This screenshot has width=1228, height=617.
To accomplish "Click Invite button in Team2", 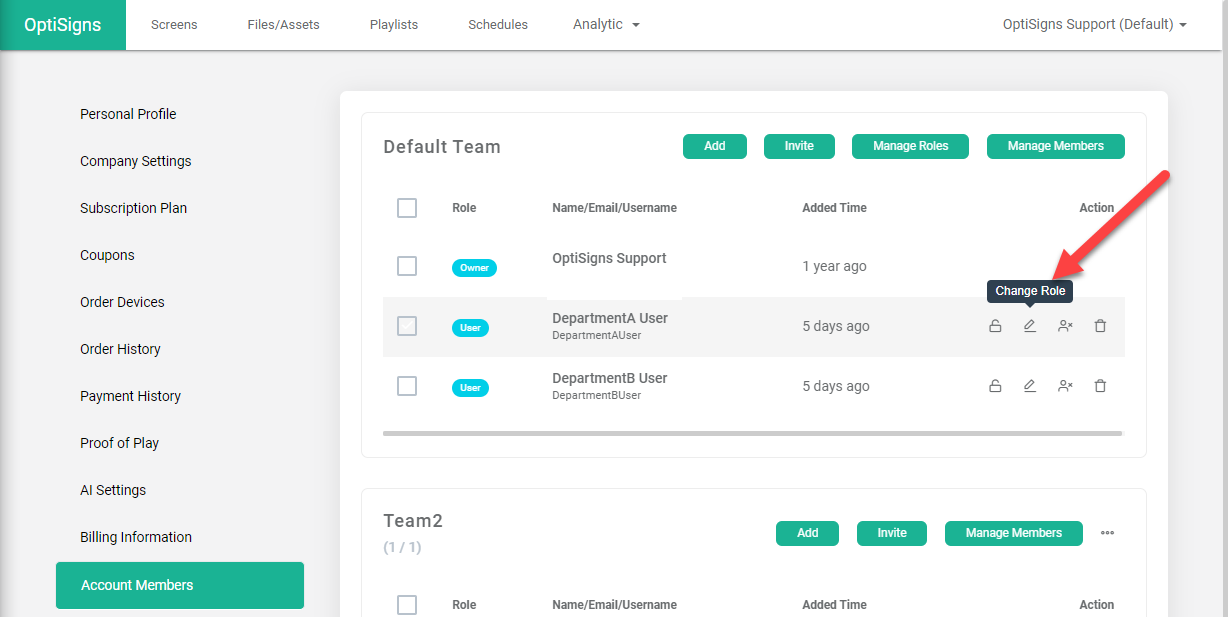I will 891,533.
